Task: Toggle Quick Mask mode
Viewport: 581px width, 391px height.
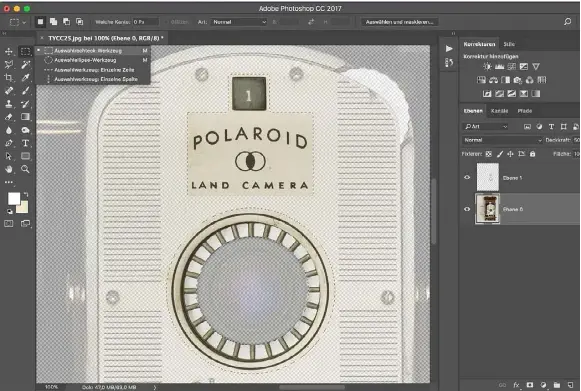Action: click(x=9, y=223)
